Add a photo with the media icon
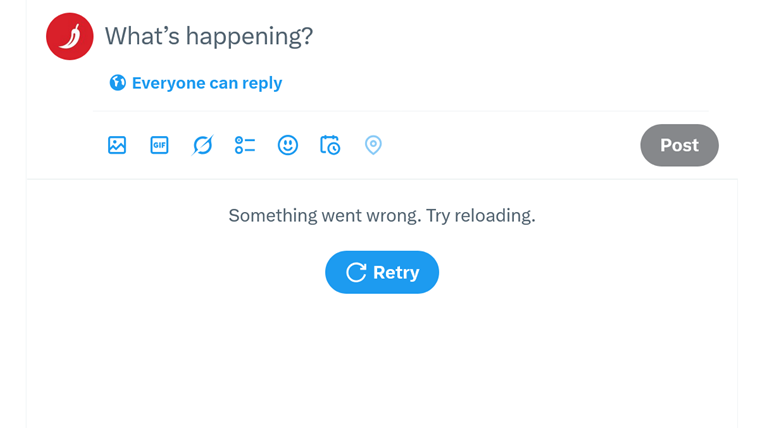This screenshot has height=428, width=765. point(117,145)
